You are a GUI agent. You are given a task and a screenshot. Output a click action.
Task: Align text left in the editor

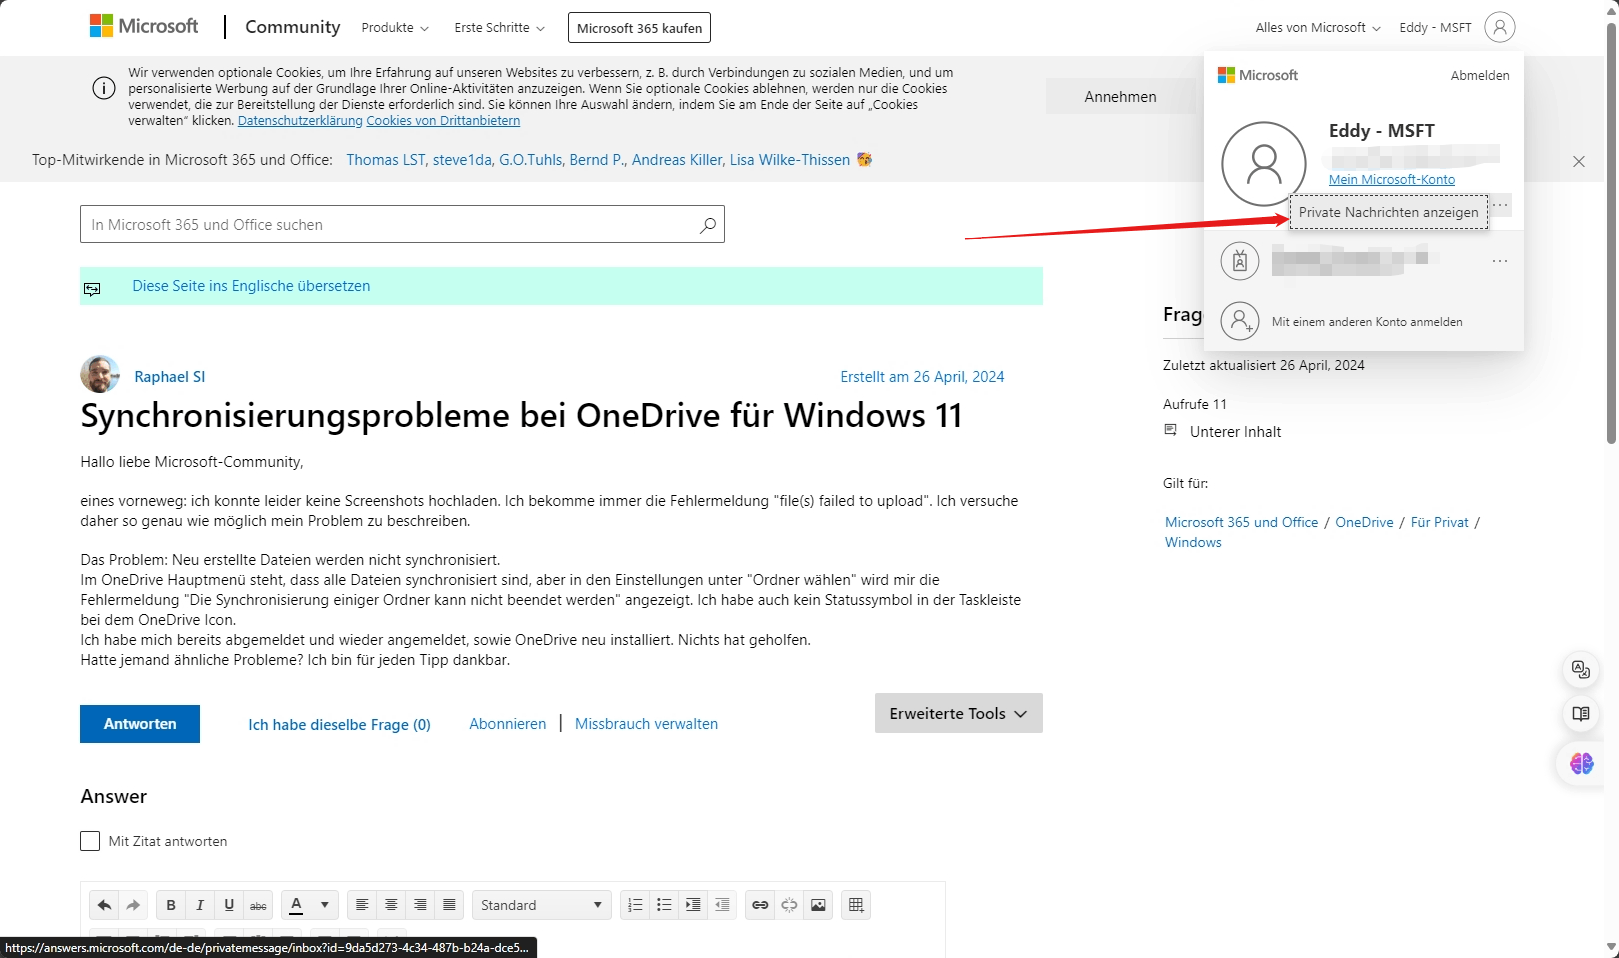(x=362, y=905)
